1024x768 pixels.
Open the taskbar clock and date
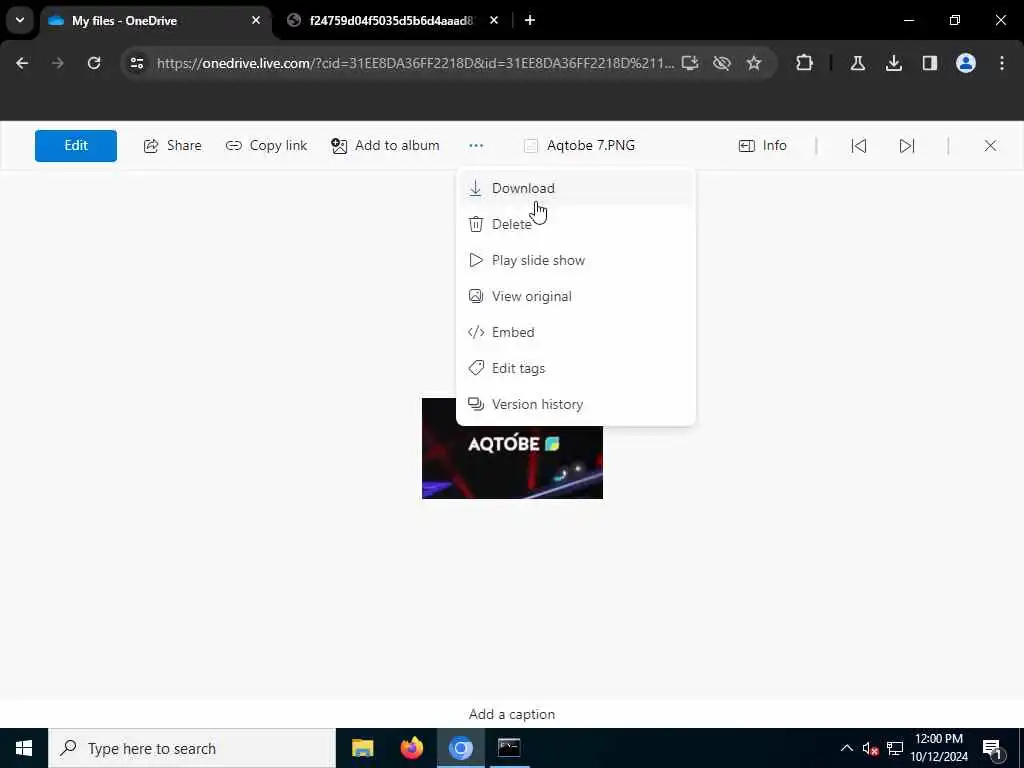click(939, 748)
